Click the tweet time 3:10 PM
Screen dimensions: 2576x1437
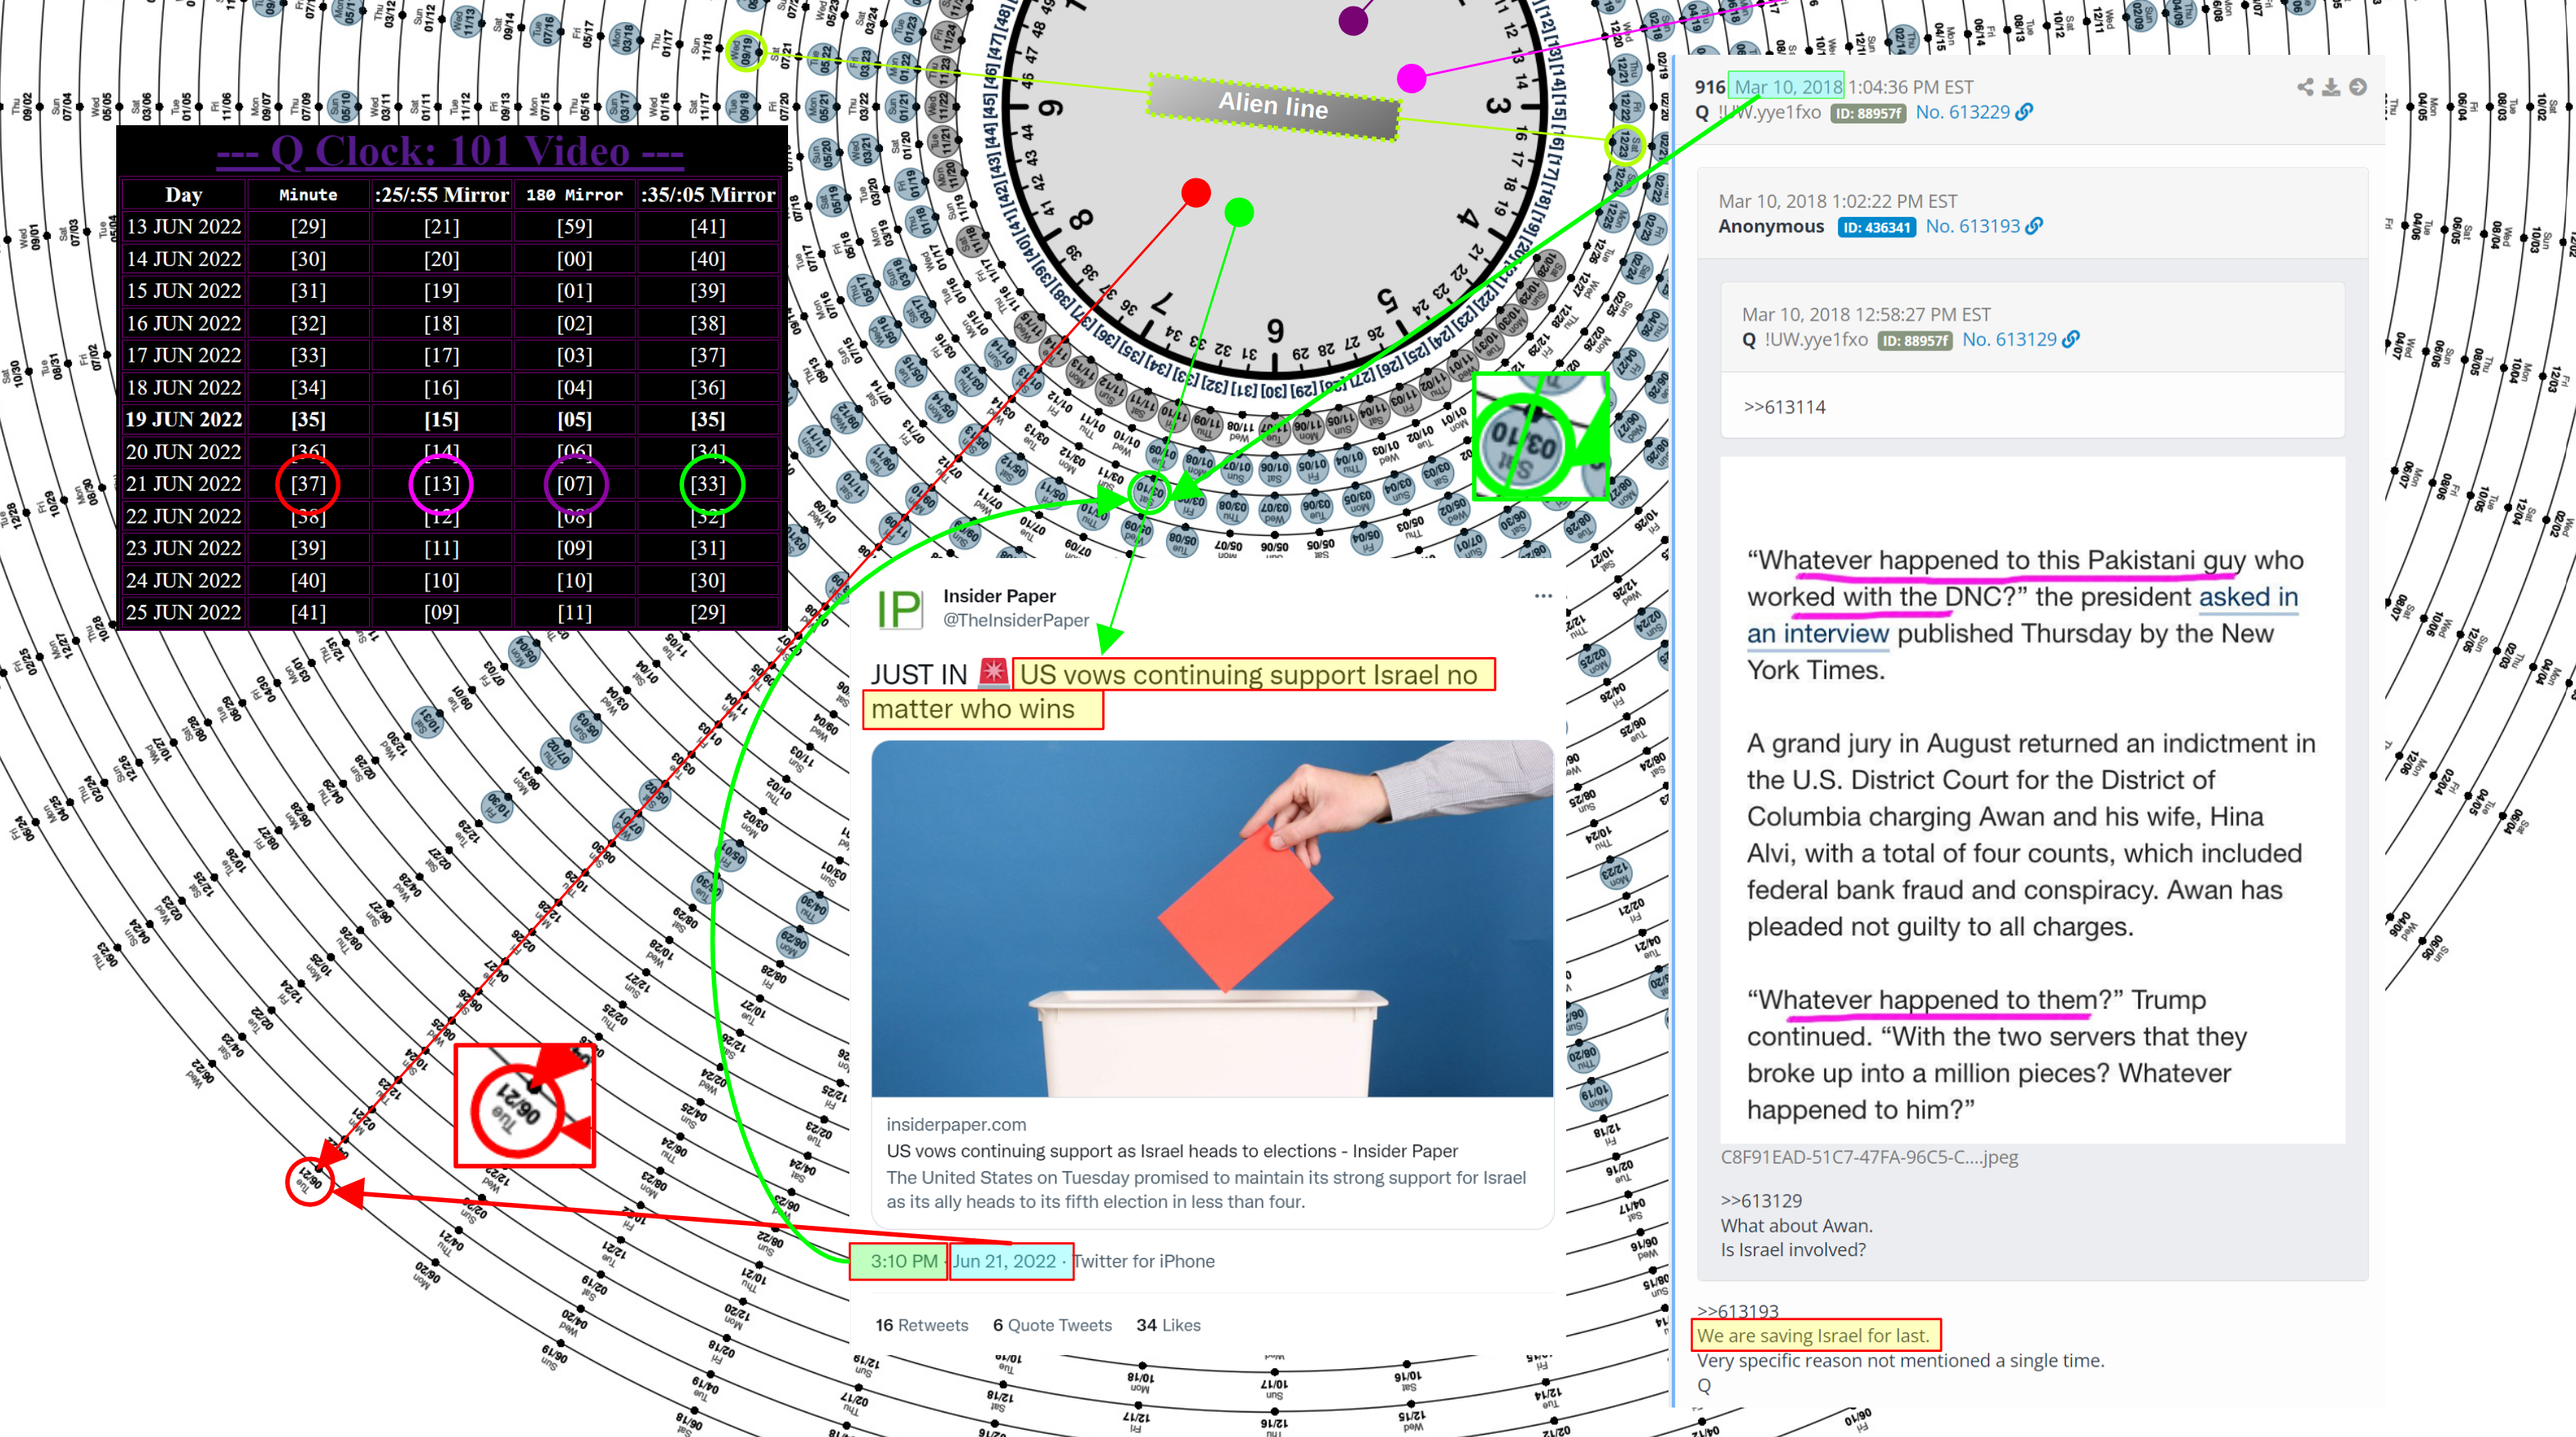coord(903,1261)
